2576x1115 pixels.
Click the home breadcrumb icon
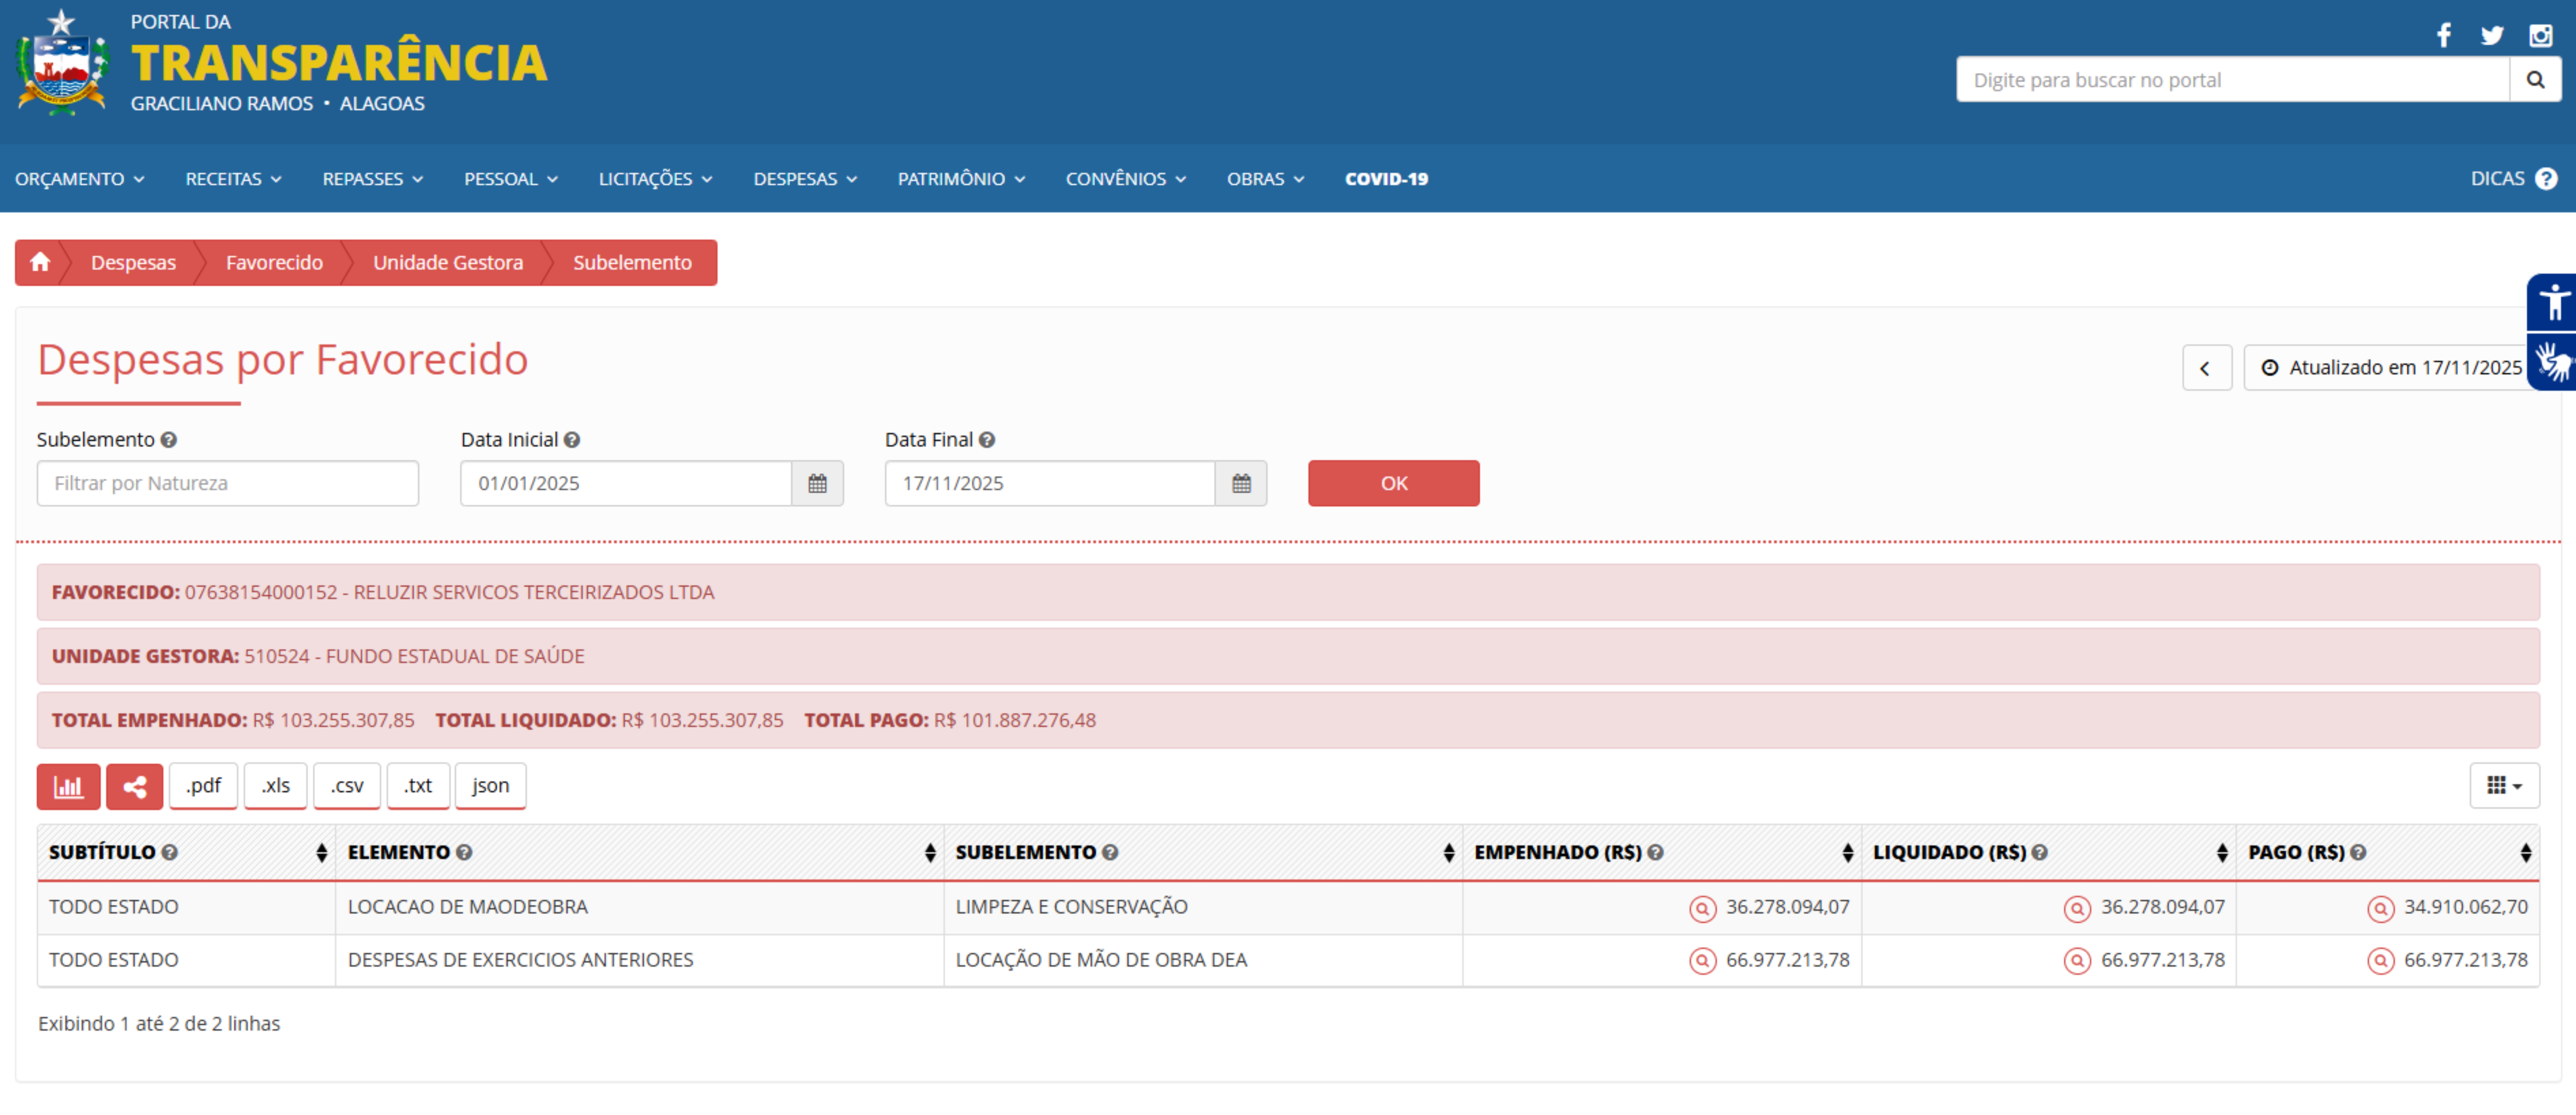40,262
